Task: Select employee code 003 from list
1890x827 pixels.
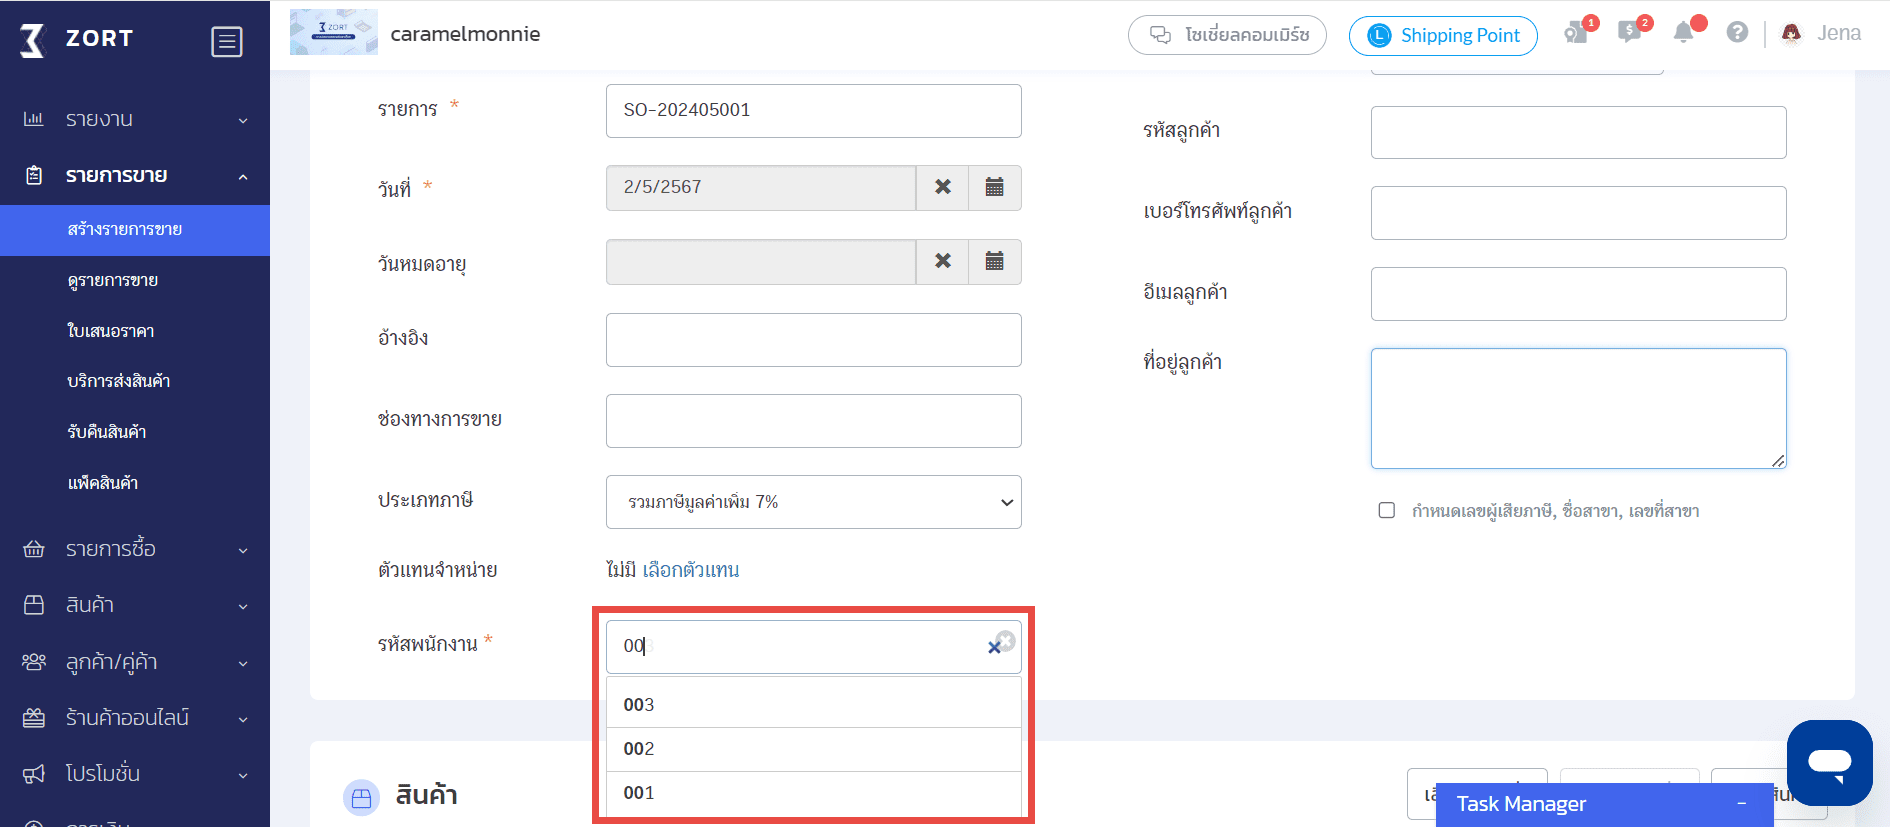Action: pyautogui.click(x=814, y=704)
